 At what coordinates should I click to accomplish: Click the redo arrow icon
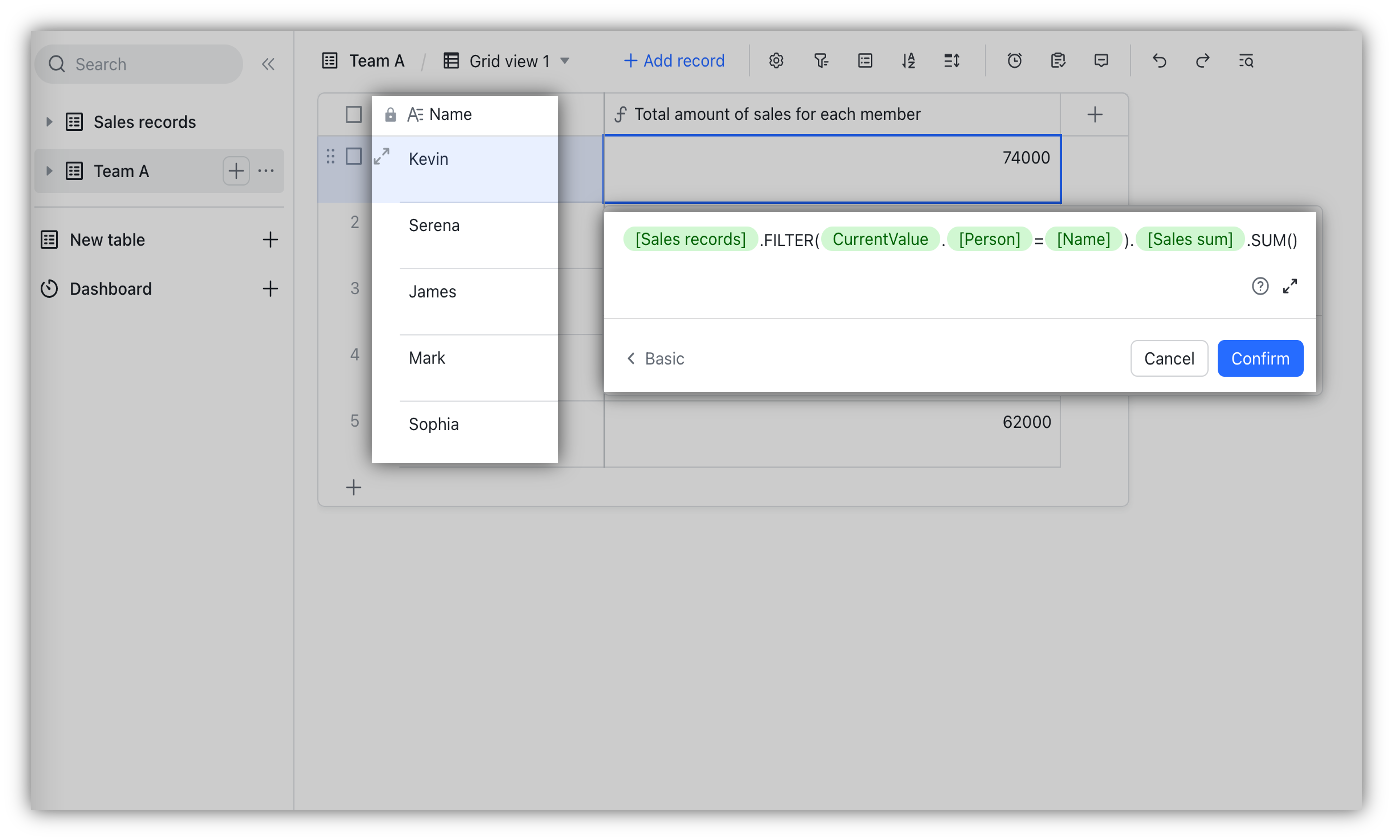pyautogui.click(x=1203, y=61)
